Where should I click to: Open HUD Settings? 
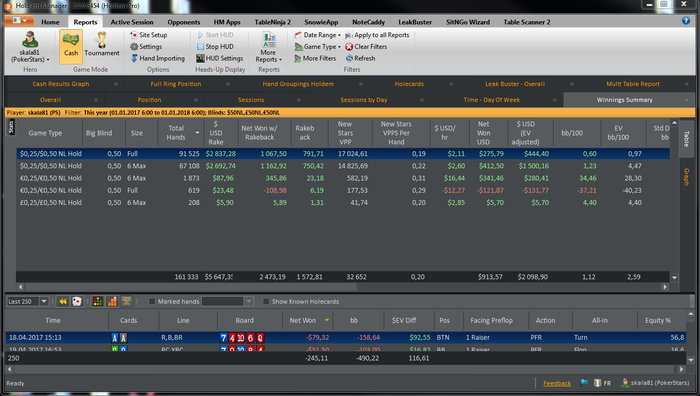pyautogui.click(x=220, y=58)
